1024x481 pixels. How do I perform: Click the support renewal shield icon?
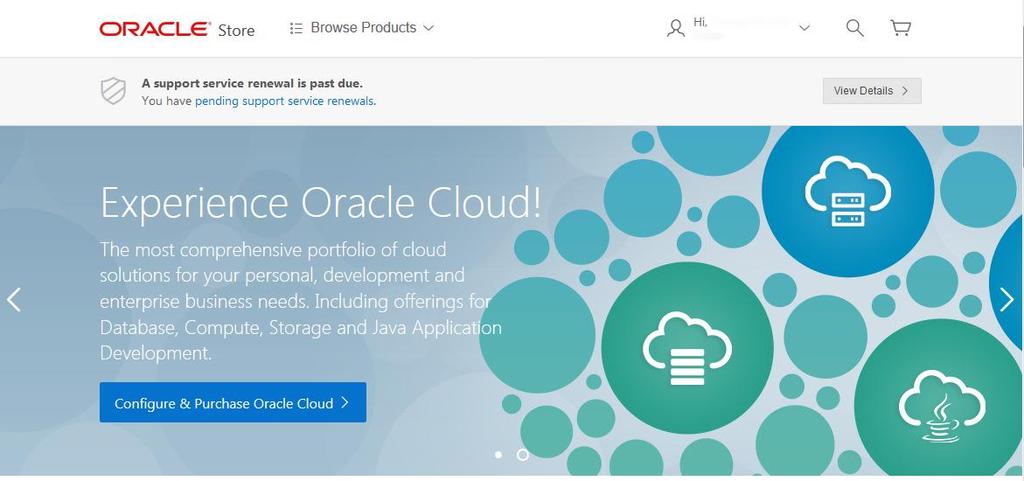(113, 91)
